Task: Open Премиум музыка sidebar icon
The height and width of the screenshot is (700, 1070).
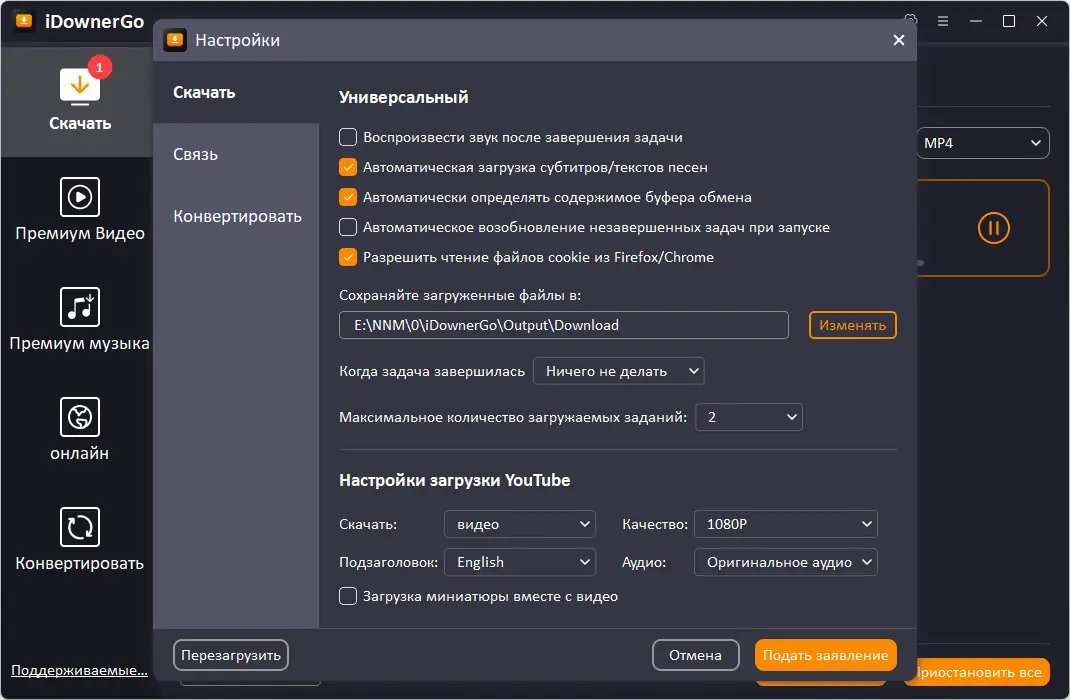Action: pyautogui.click(x=80, y=307)
